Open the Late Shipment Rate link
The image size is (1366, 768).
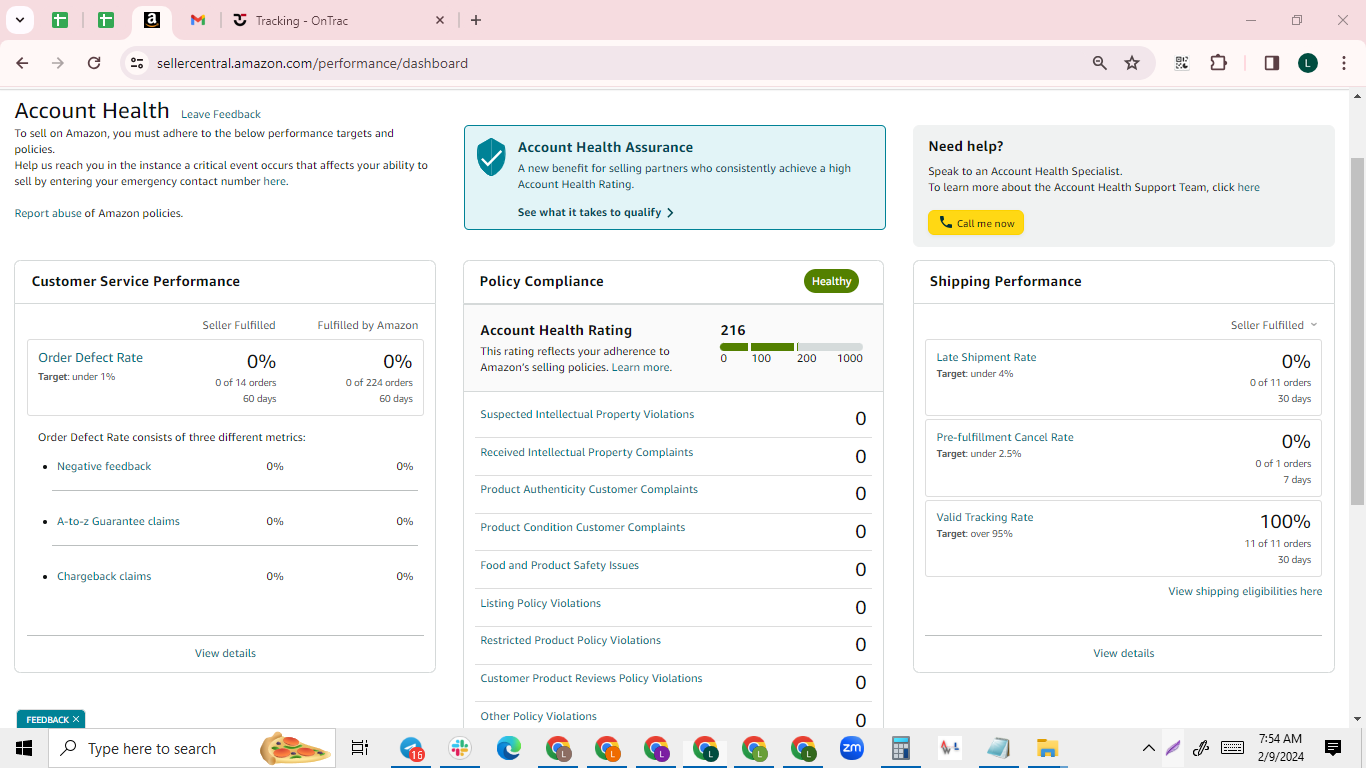coord(986,357)
